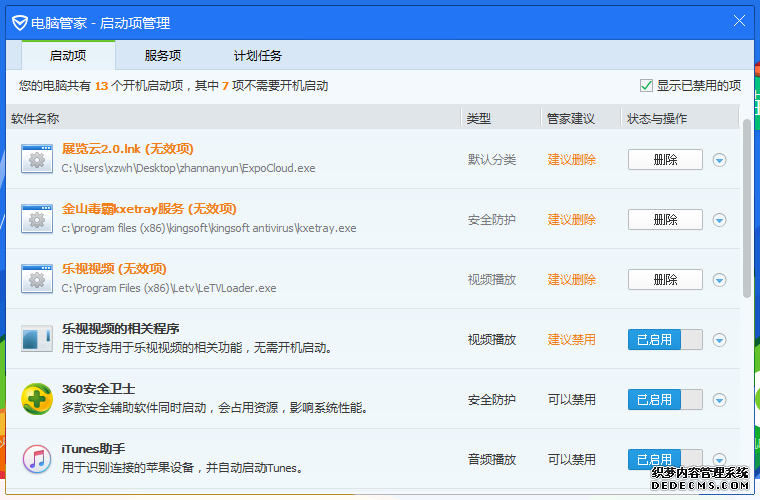Click 建议删除 suggestion for 展览云2.0.lnk

(571, 160)
